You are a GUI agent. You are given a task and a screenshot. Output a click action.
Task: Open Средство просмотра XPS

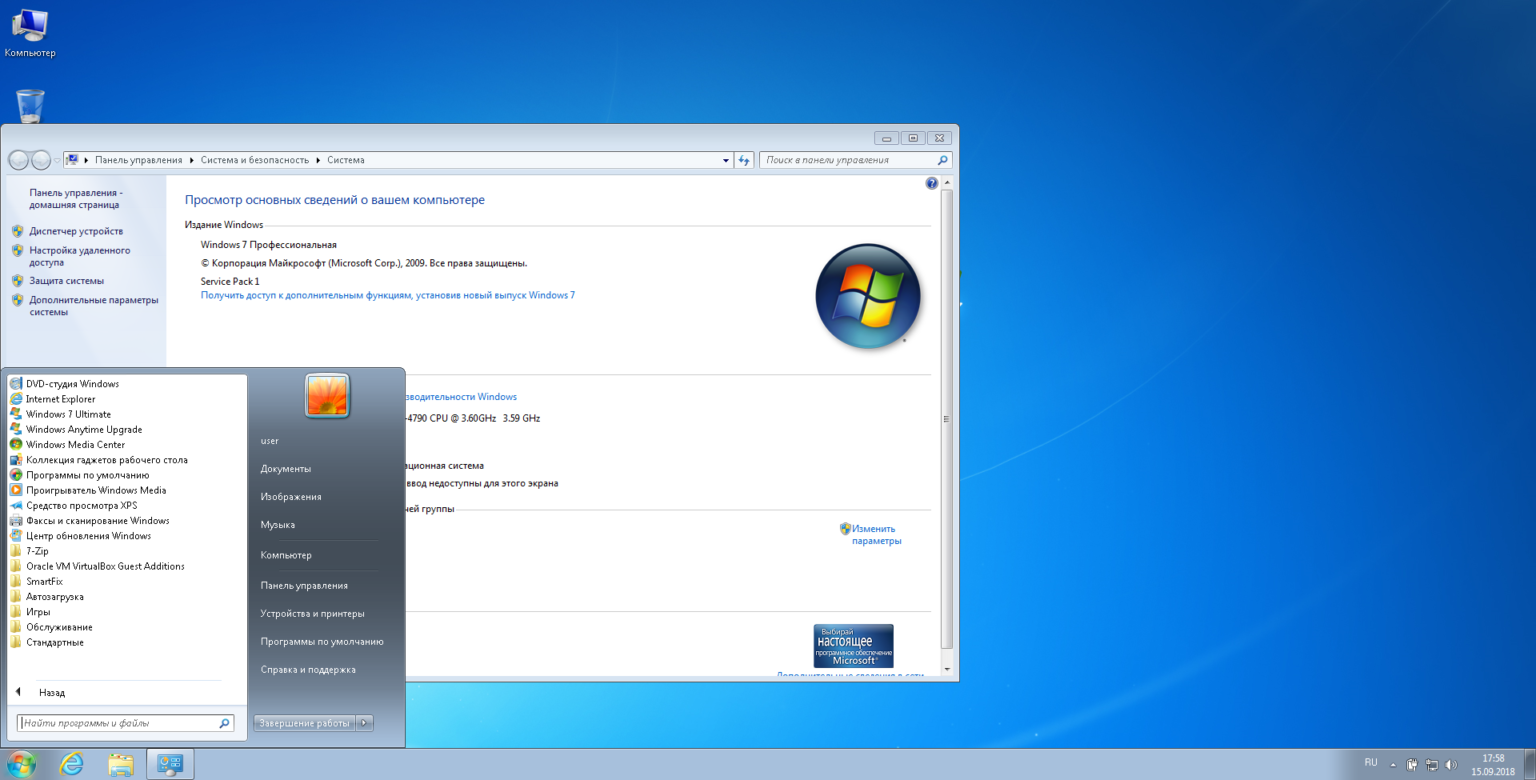[81, 505]
